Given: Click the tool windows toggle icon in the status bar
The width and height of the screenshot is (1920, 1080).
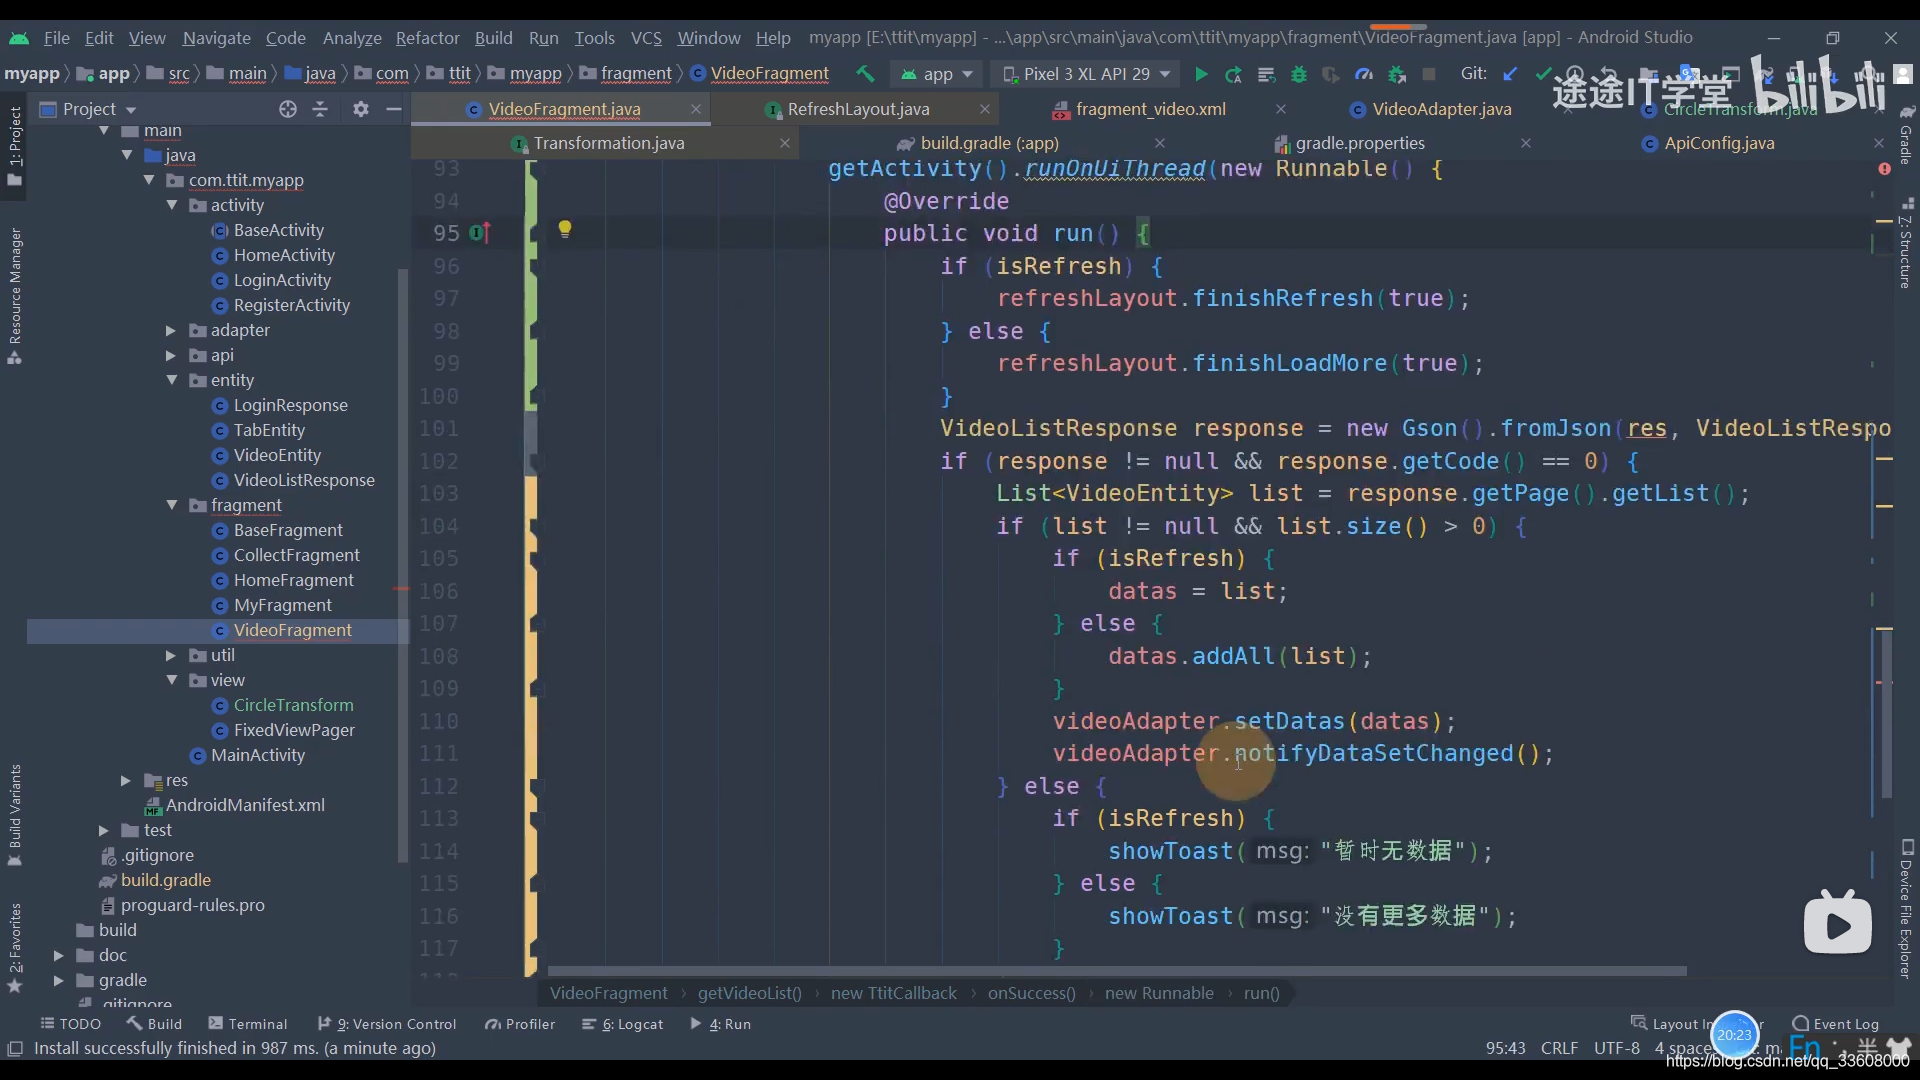Looking at the screenshot, I should coord(15,1048).
